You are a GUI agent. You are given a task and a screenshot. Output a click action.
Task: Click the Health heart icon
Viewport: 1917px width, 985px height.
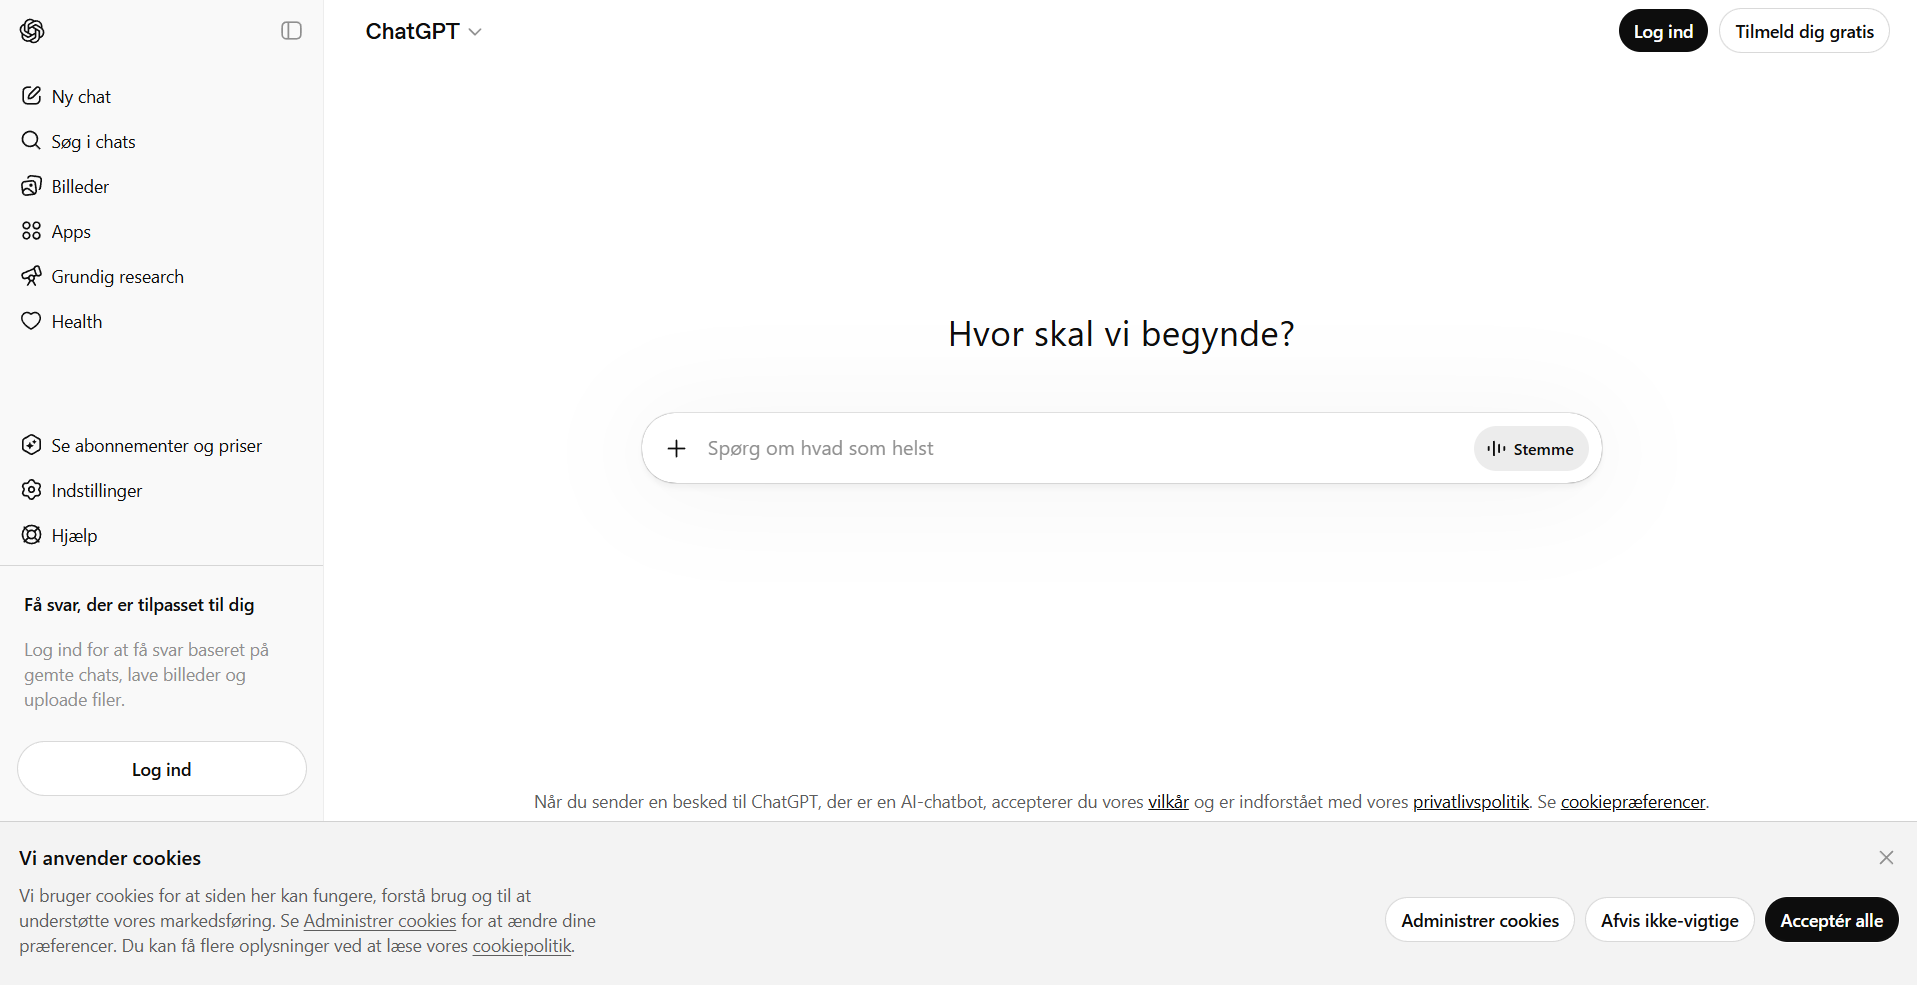[x=32, y=321]
